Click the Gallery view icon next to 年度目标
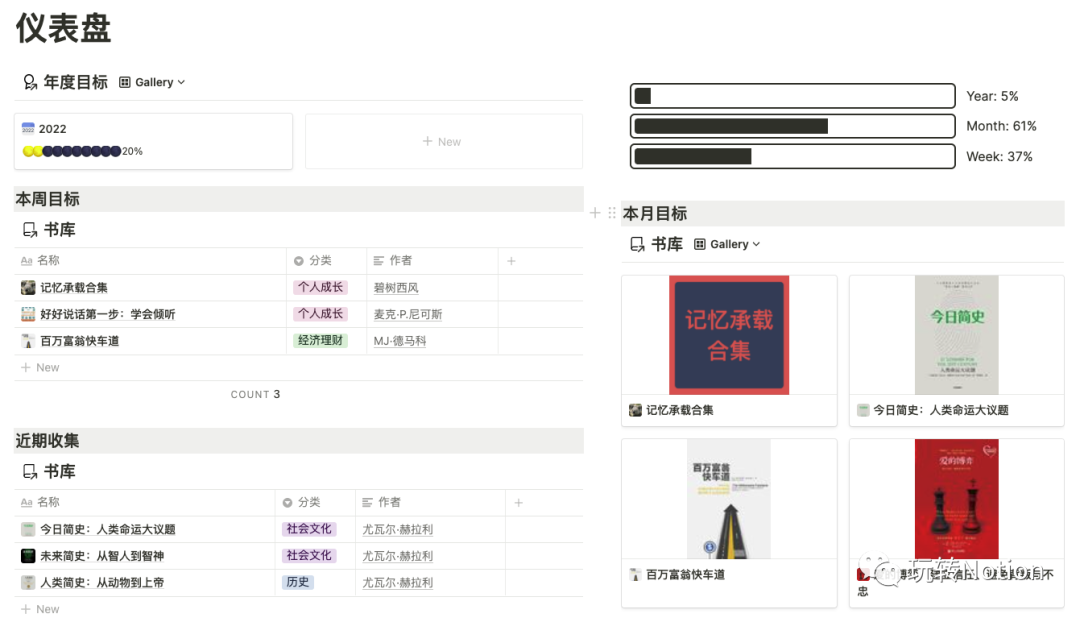The width and height of the screenshot is (1080, 618). pyautogui.click(x=124, y=82)
